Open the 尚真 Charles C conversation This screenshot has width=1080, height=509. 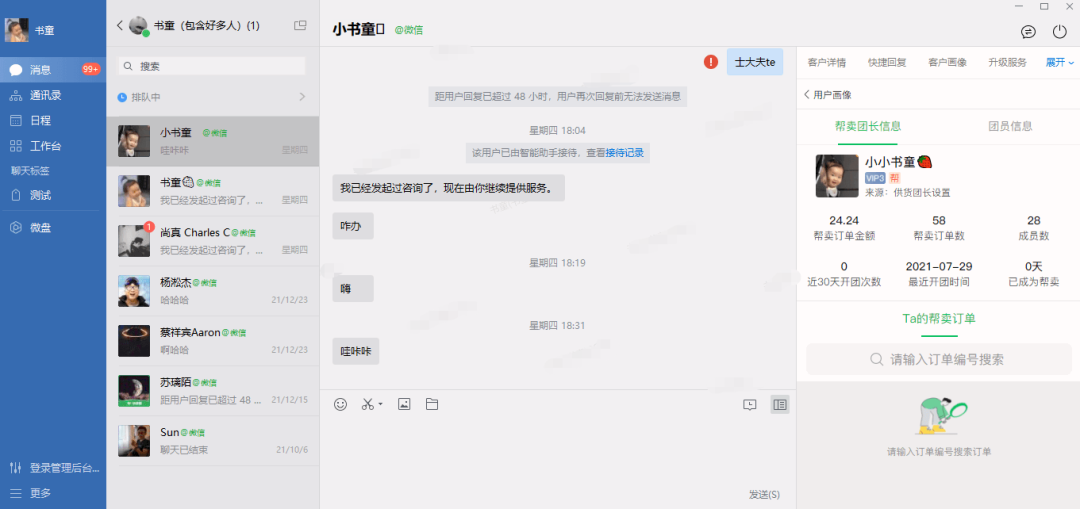[x=212, y=240]
